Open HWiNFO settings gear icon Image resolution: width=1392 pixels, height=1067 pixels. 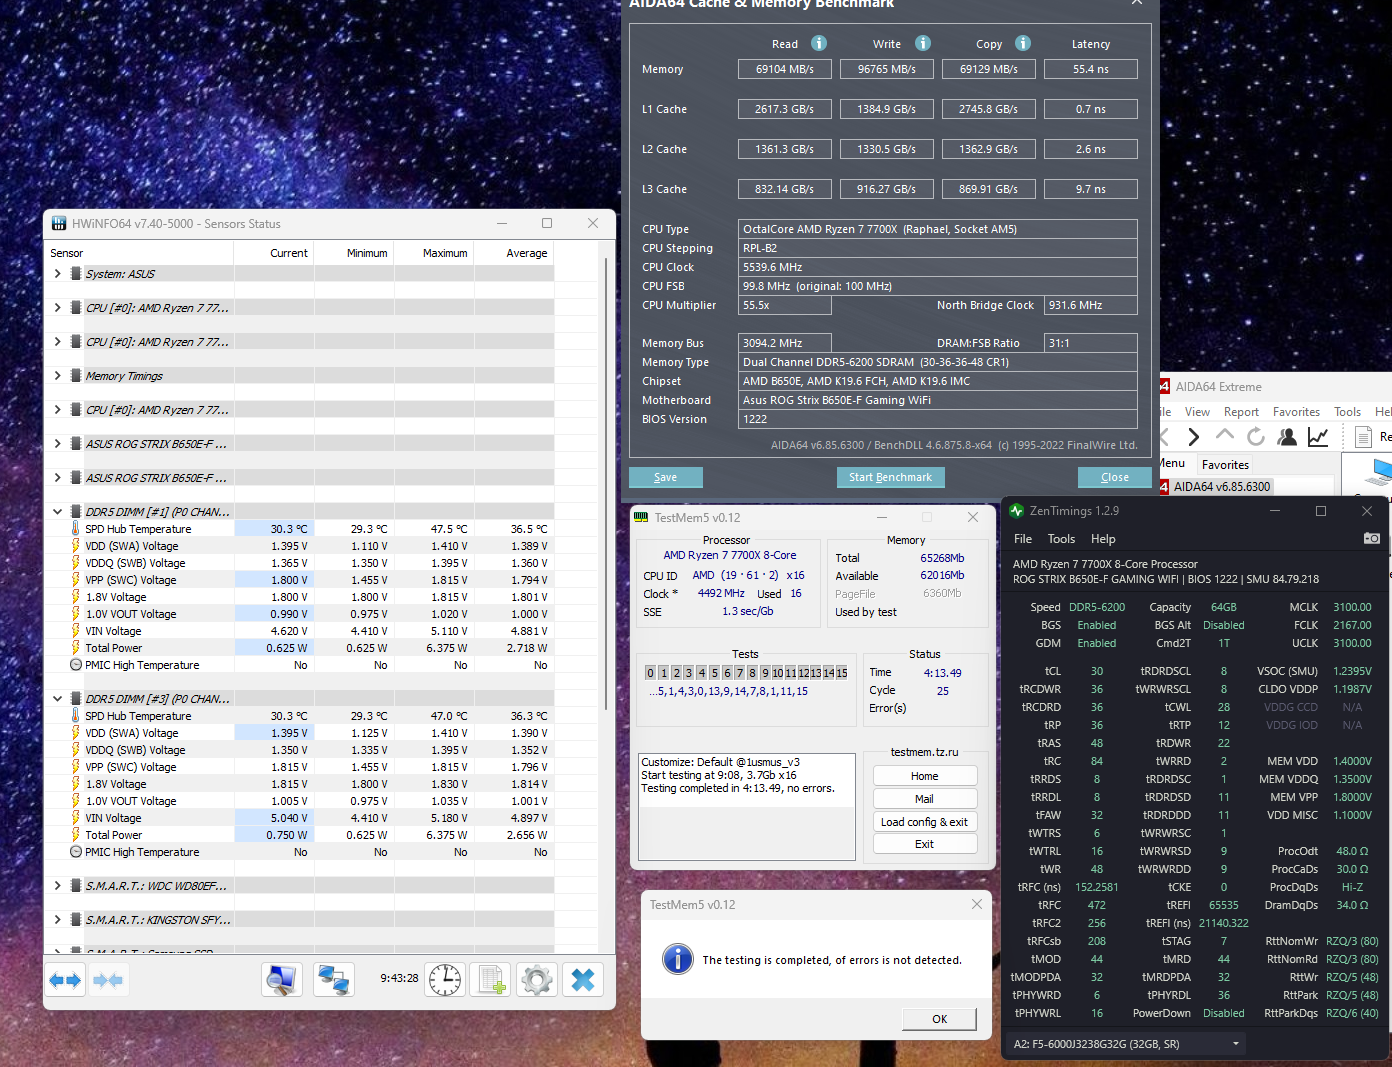tap(537, 980)
